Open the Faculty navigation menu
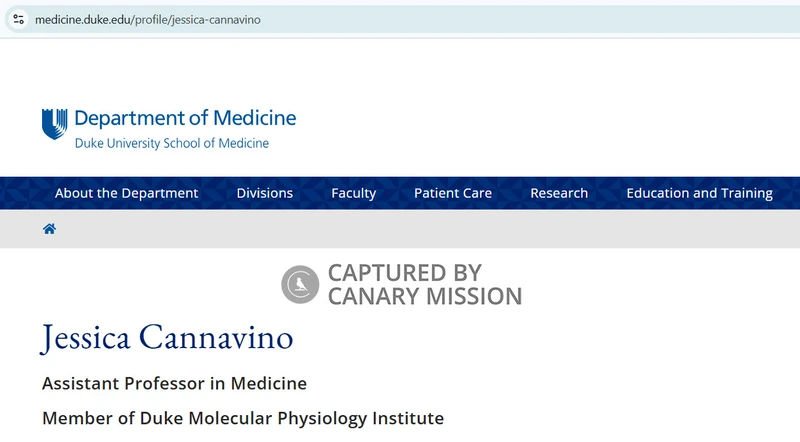Screen dimensions: 800x442 354,193
